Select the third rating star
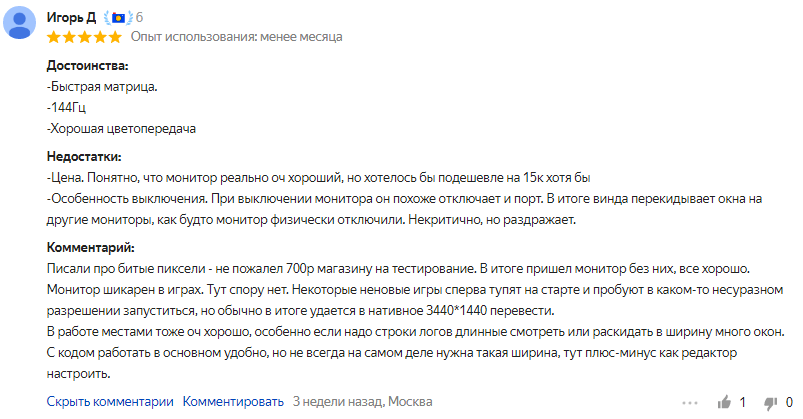 (84, 37)
